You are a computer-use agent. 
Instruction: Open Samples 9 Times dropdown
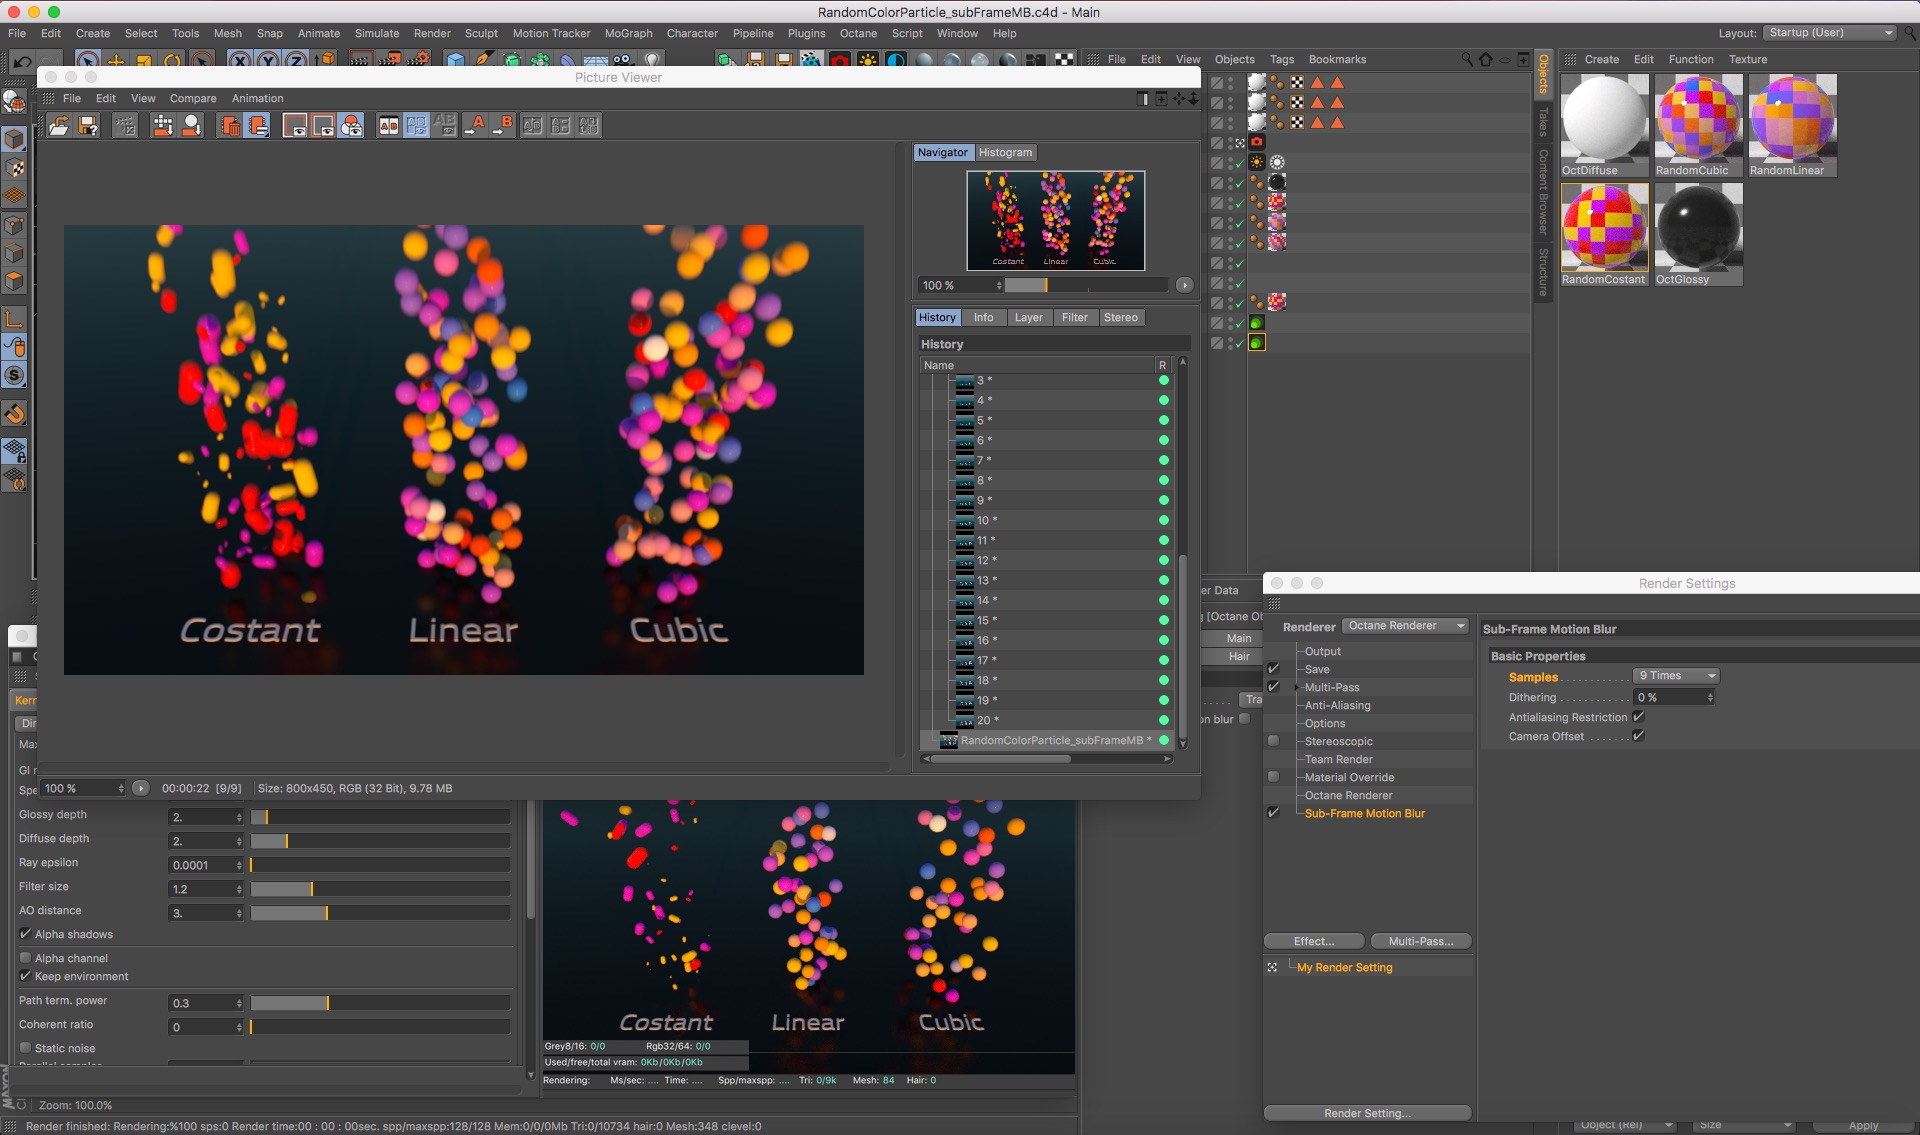pyautogui.click(x=1675, y=676)
